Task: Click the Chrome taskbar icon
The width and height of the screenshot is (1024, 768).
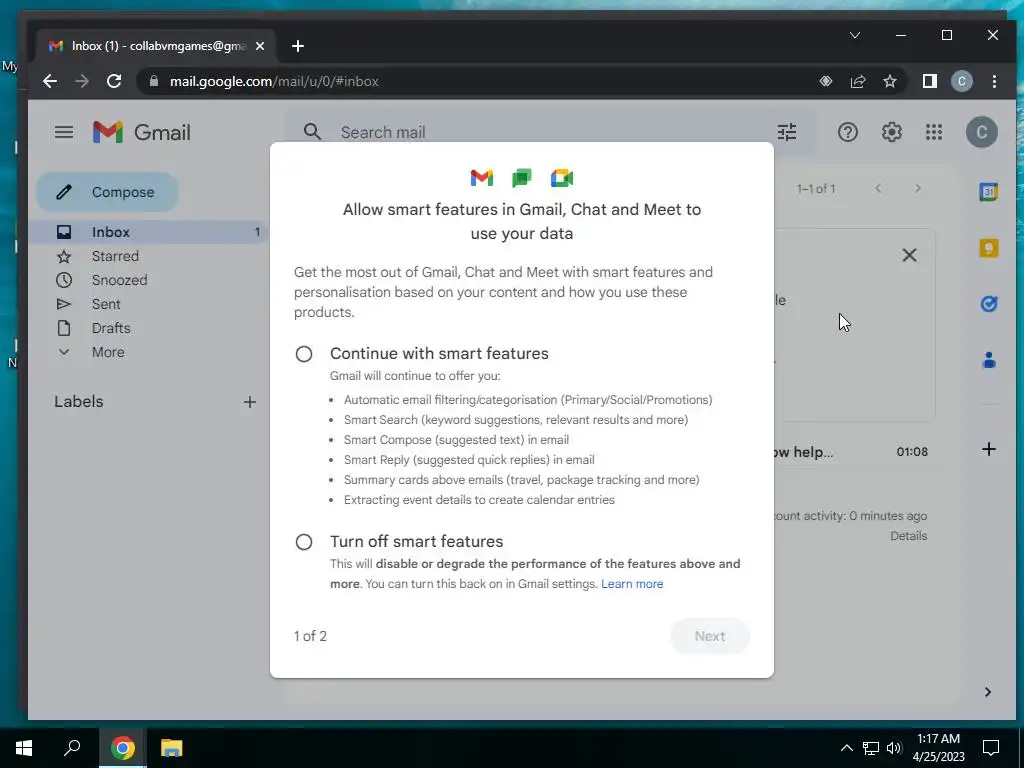Action: pyautogui.click(x=123, y=748)
